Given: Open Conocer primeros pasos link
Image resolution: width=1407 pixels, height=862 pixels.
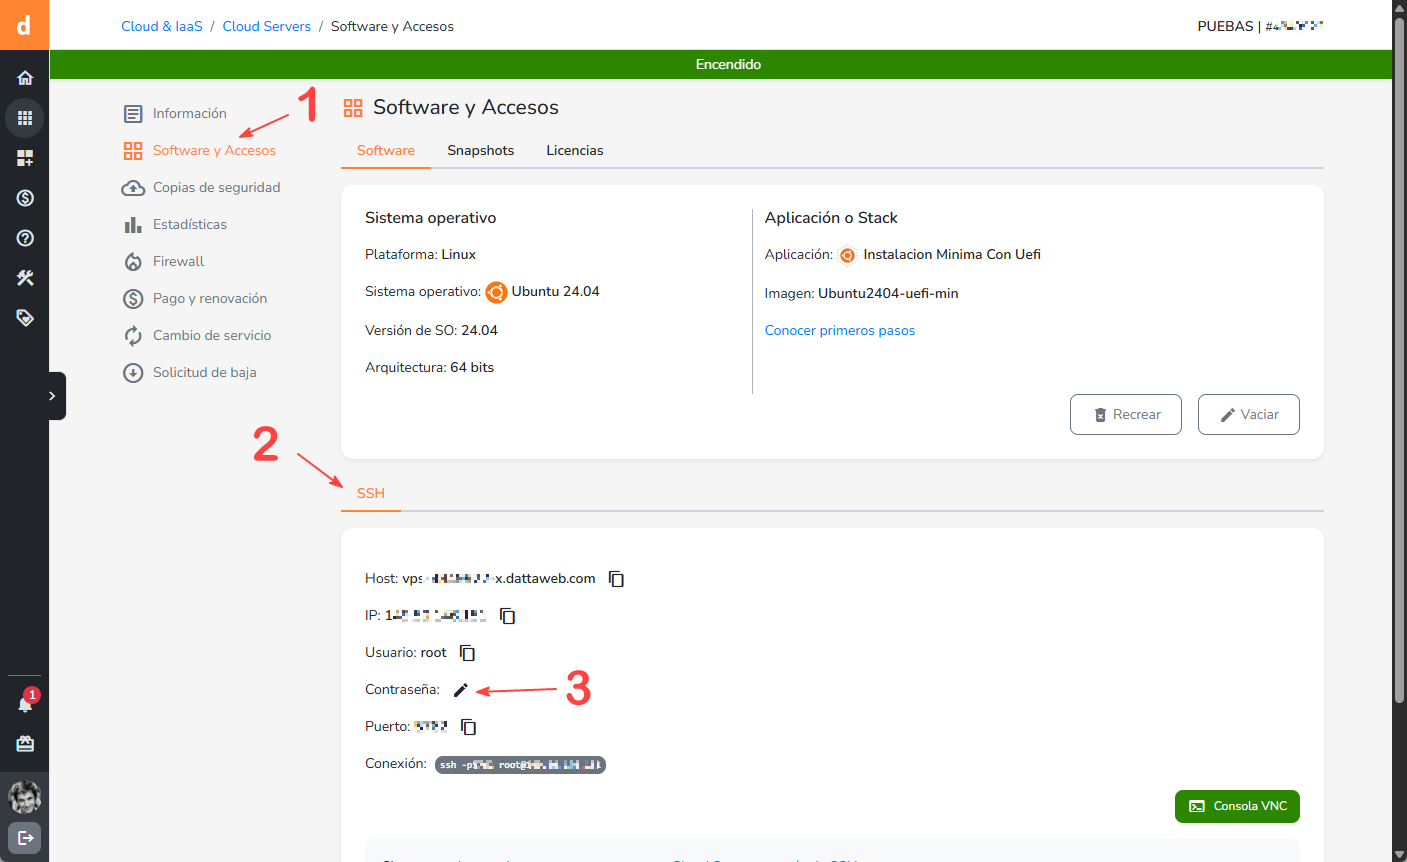Looking at the screenshot, I should (840, 330).
